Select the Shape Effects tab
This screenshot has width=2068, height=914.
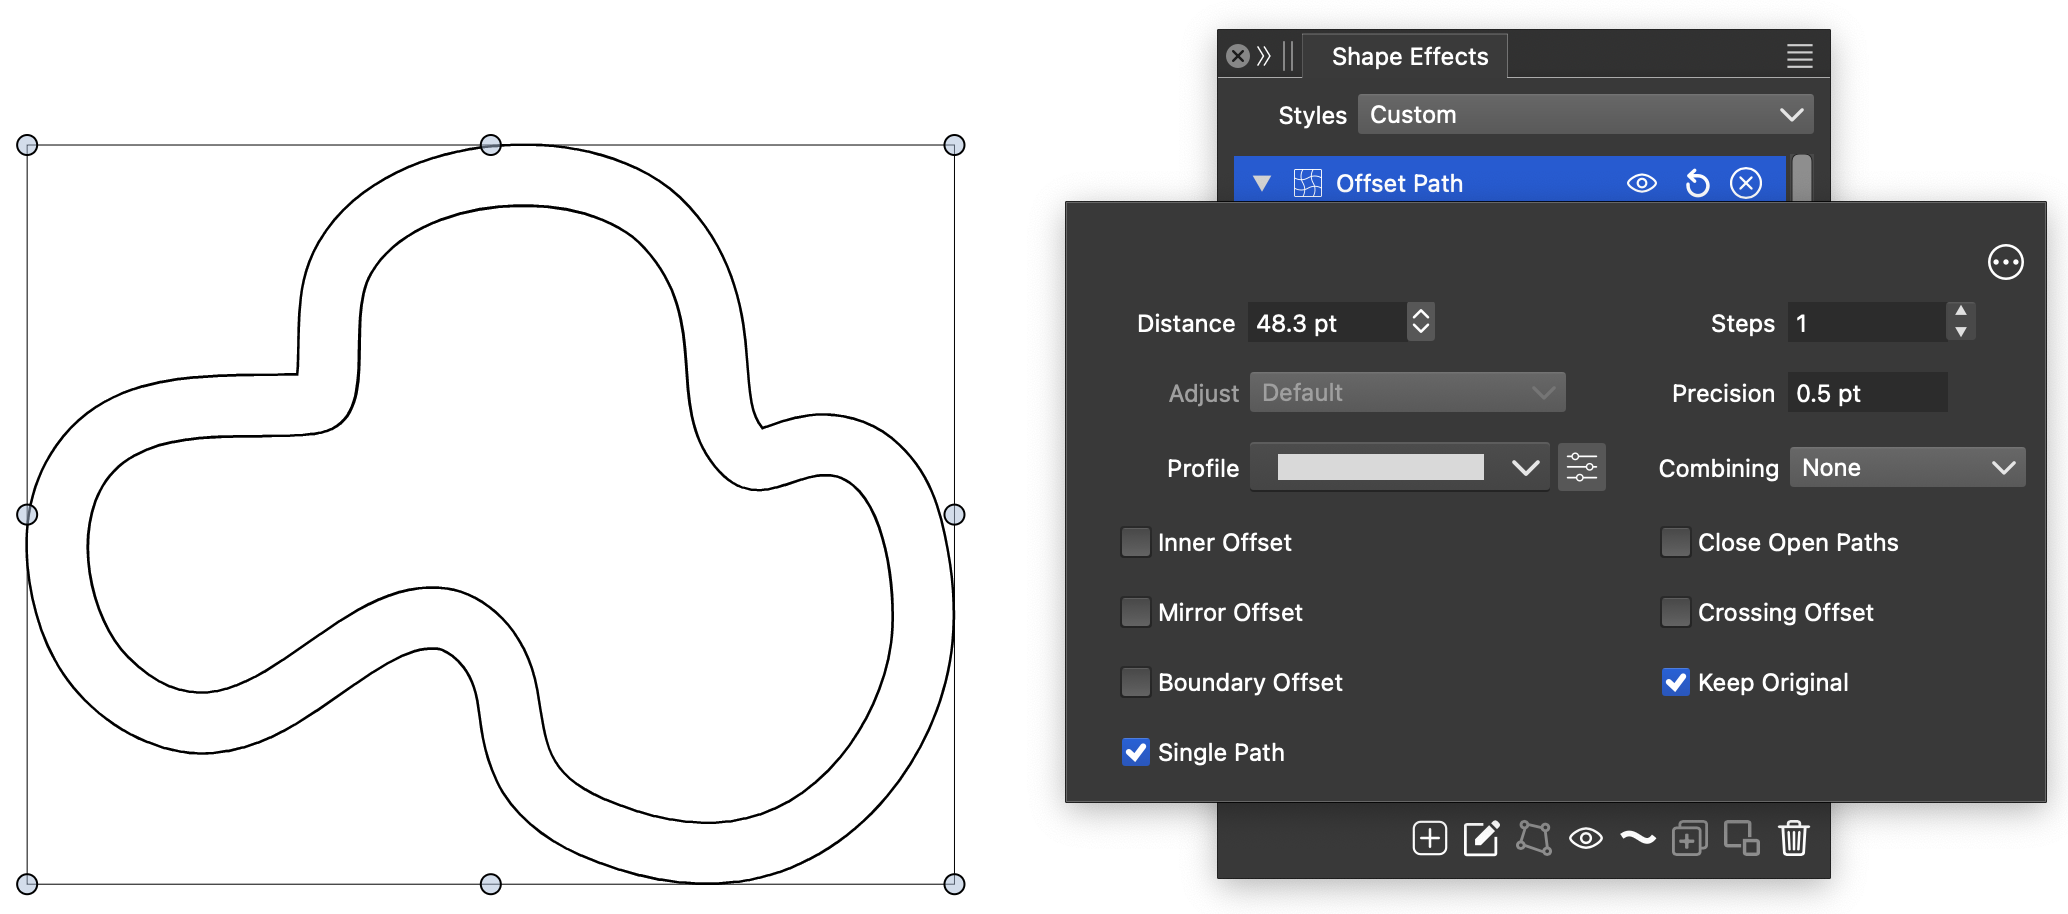tap(1409, 57)
